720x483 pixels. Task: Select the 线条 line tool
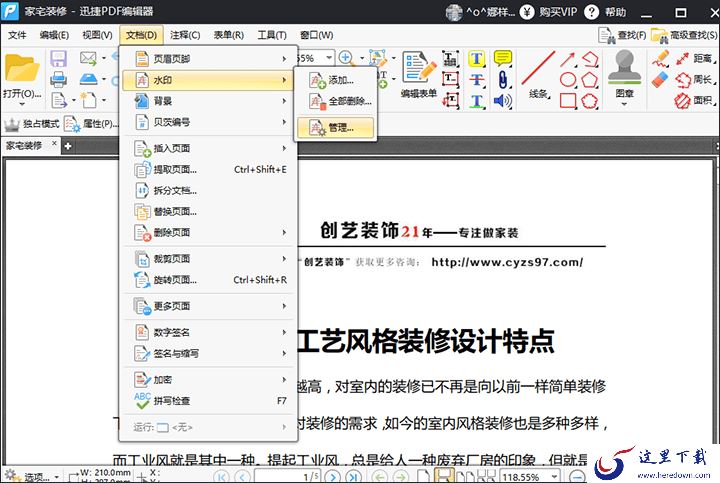click(x=539, y=74)
